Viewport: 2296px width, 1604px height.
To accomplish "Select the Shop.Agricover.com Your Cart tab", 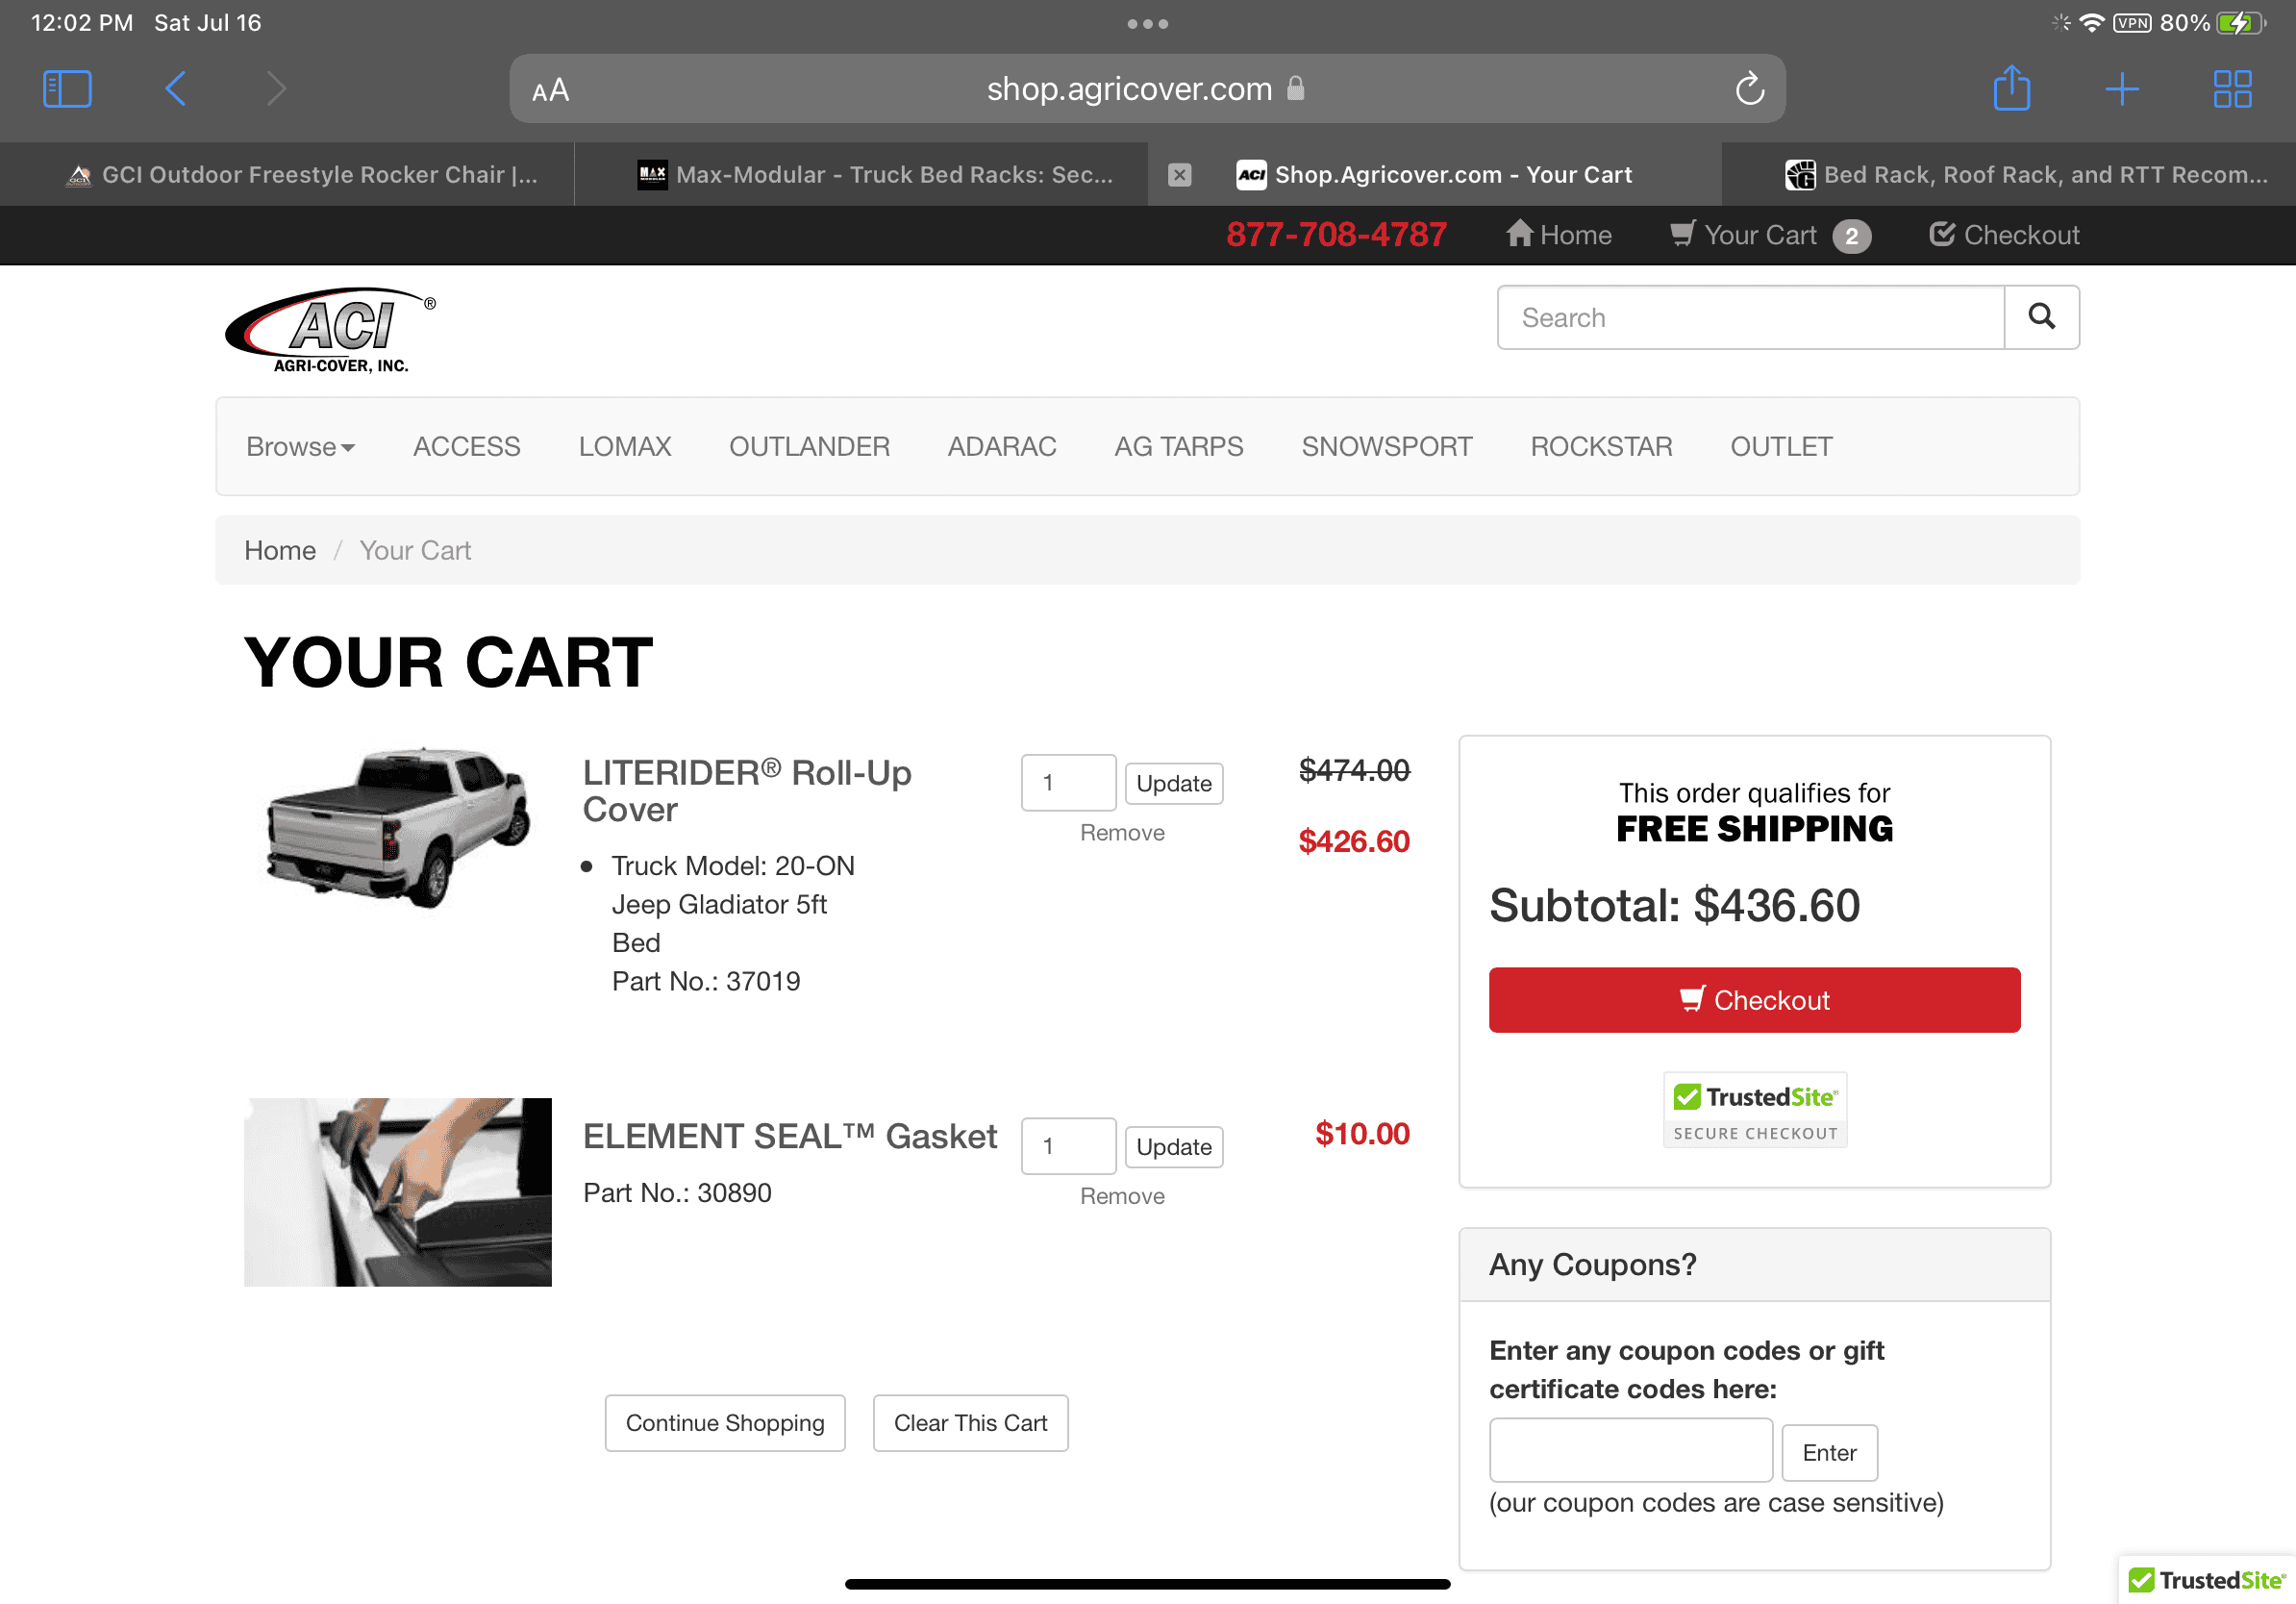I will click(1435, 175).
